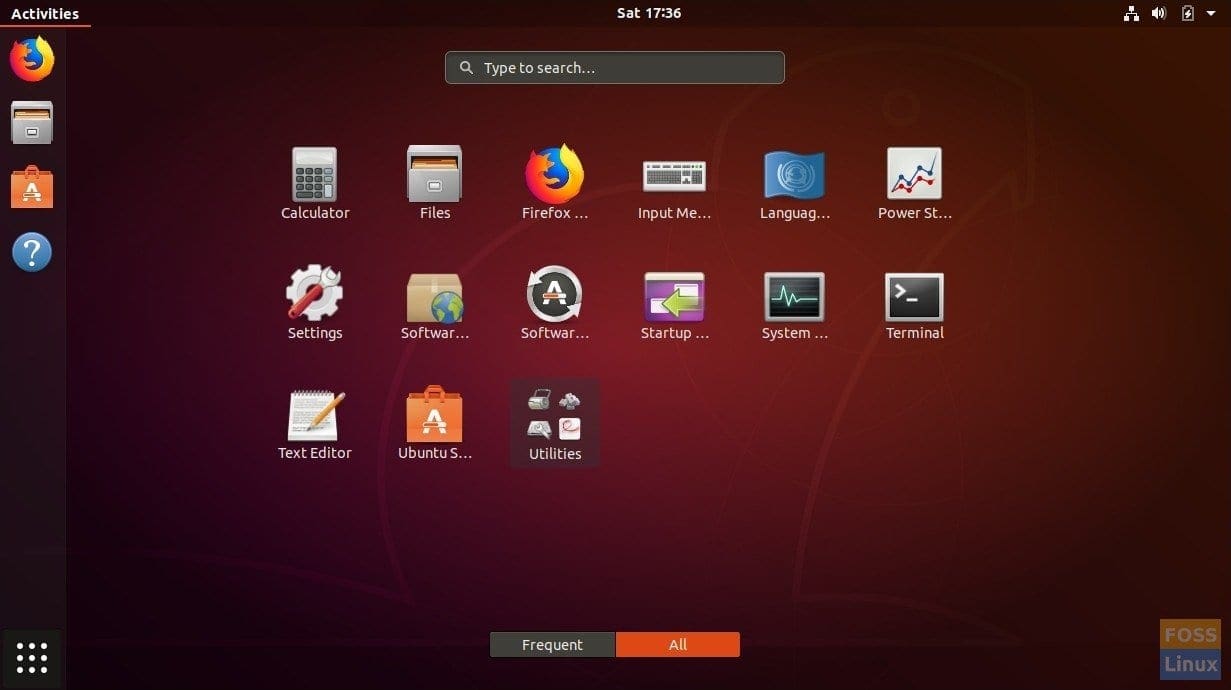
Task: Open Power Statistics app
Action: (915, 183)
